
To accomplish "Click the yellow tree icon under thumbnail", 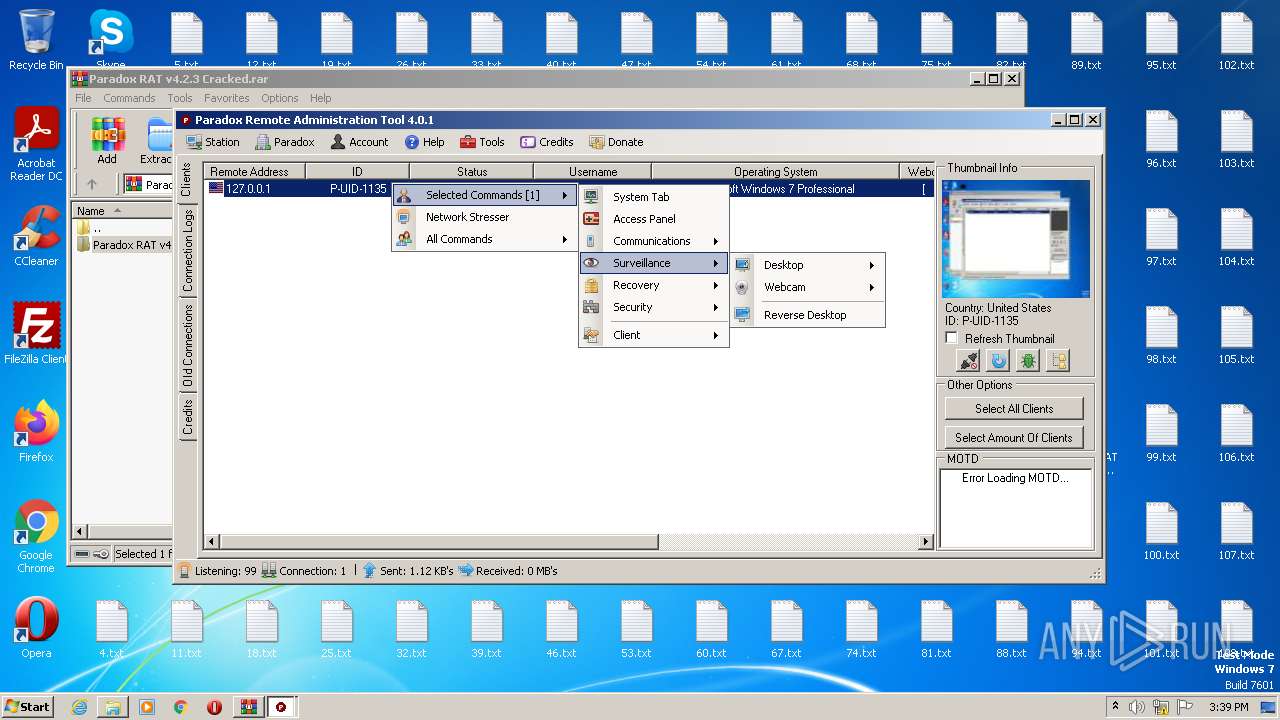I will [x=1058, y=361].
